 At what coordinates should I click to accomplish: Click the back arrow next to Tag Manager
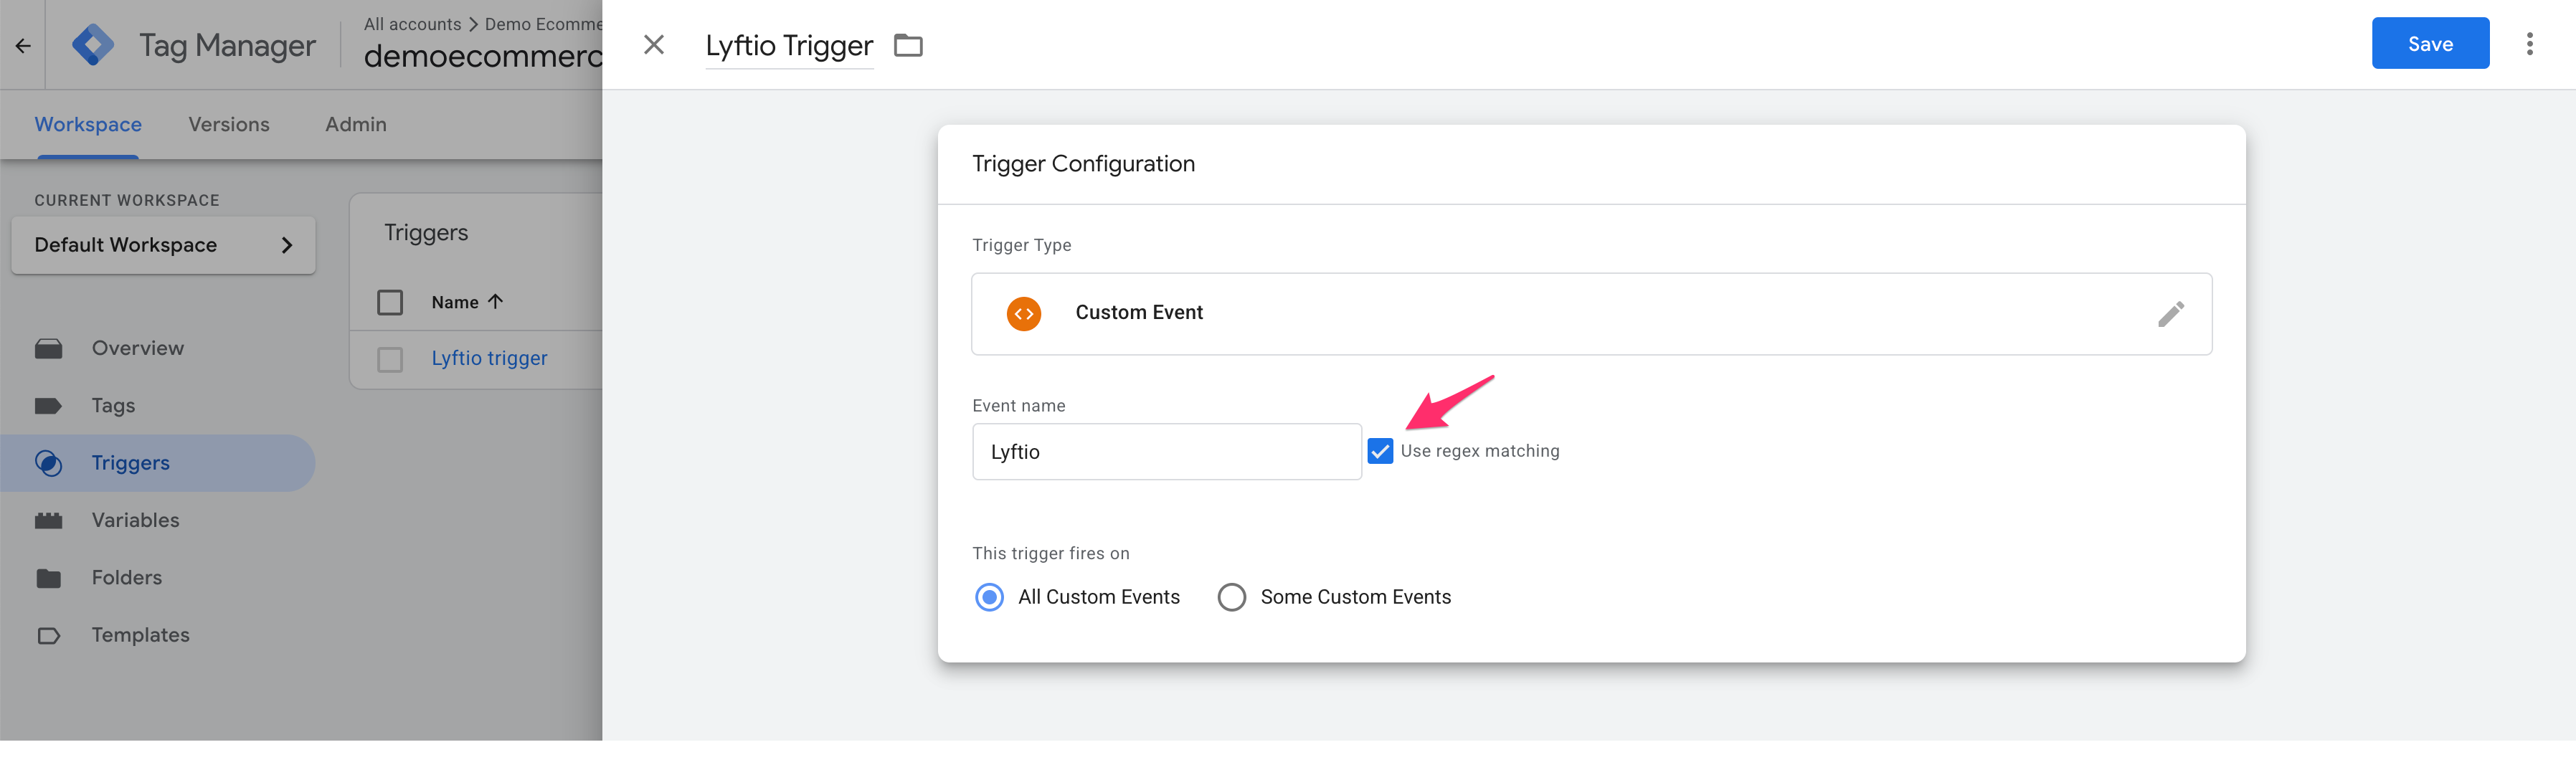pyautogui.click(x=23, y=46)
